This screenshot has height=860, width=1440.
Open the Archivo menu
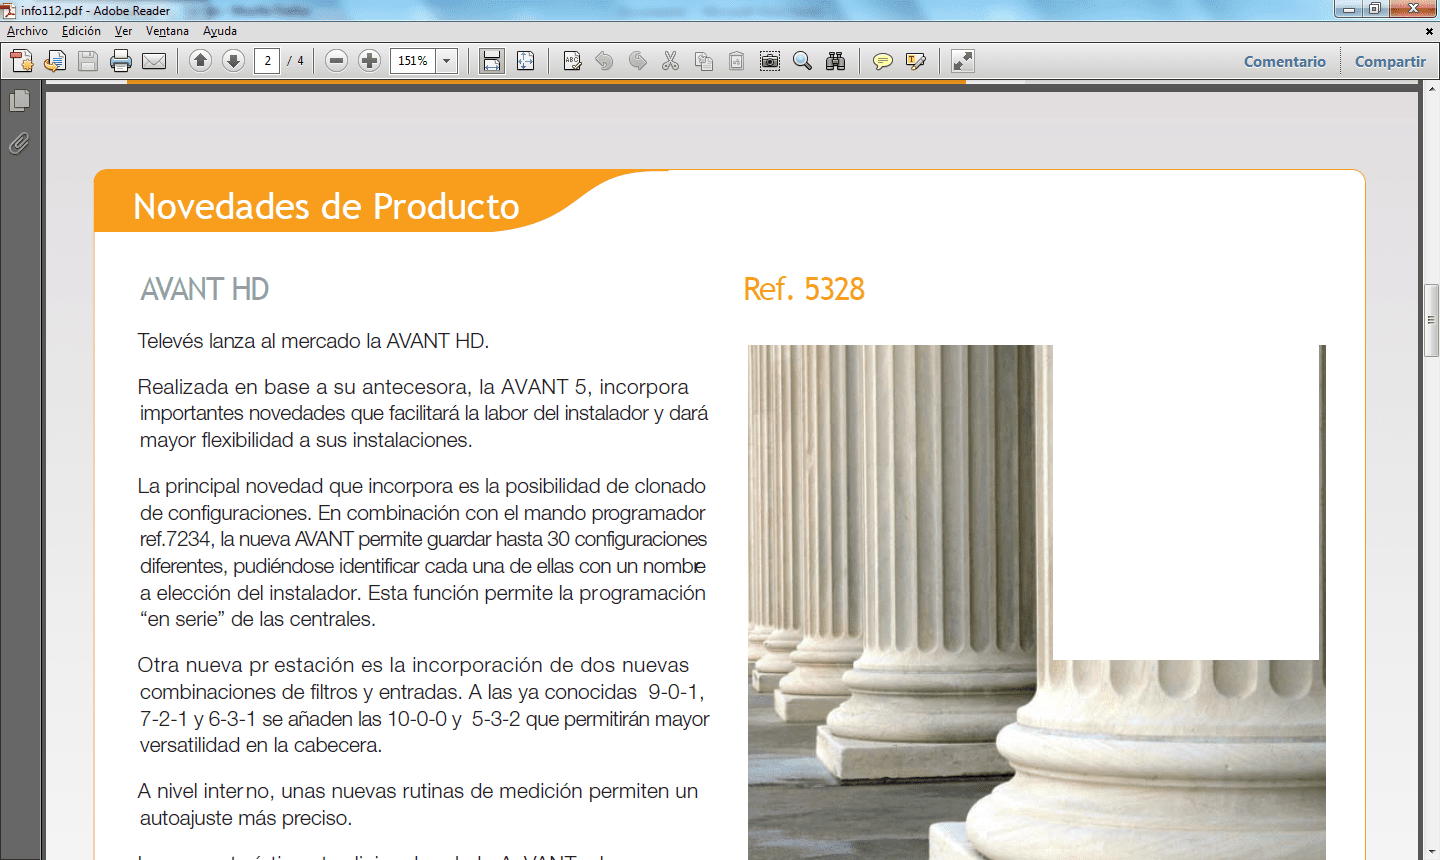27,31
